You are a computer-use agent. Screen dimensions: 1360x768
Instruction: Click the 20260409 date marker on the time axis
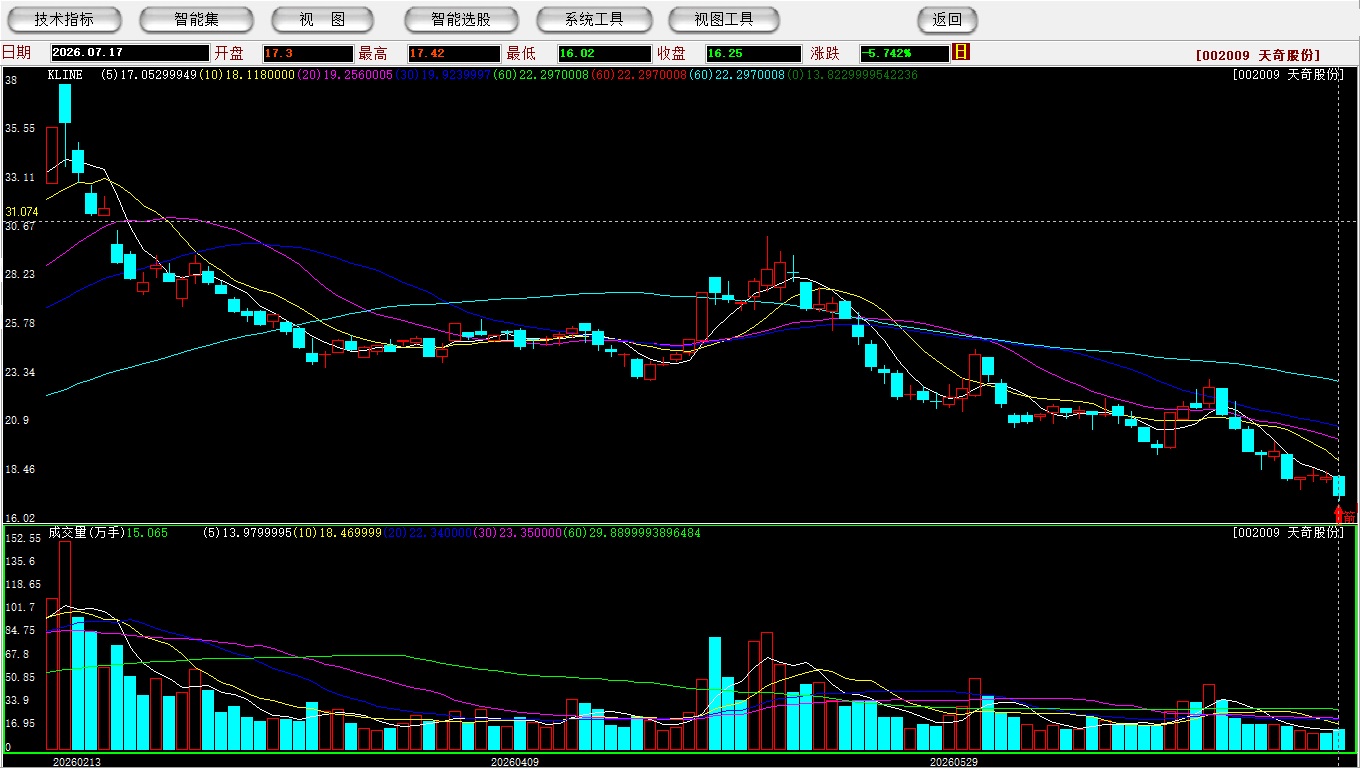(x=515, y=761)
